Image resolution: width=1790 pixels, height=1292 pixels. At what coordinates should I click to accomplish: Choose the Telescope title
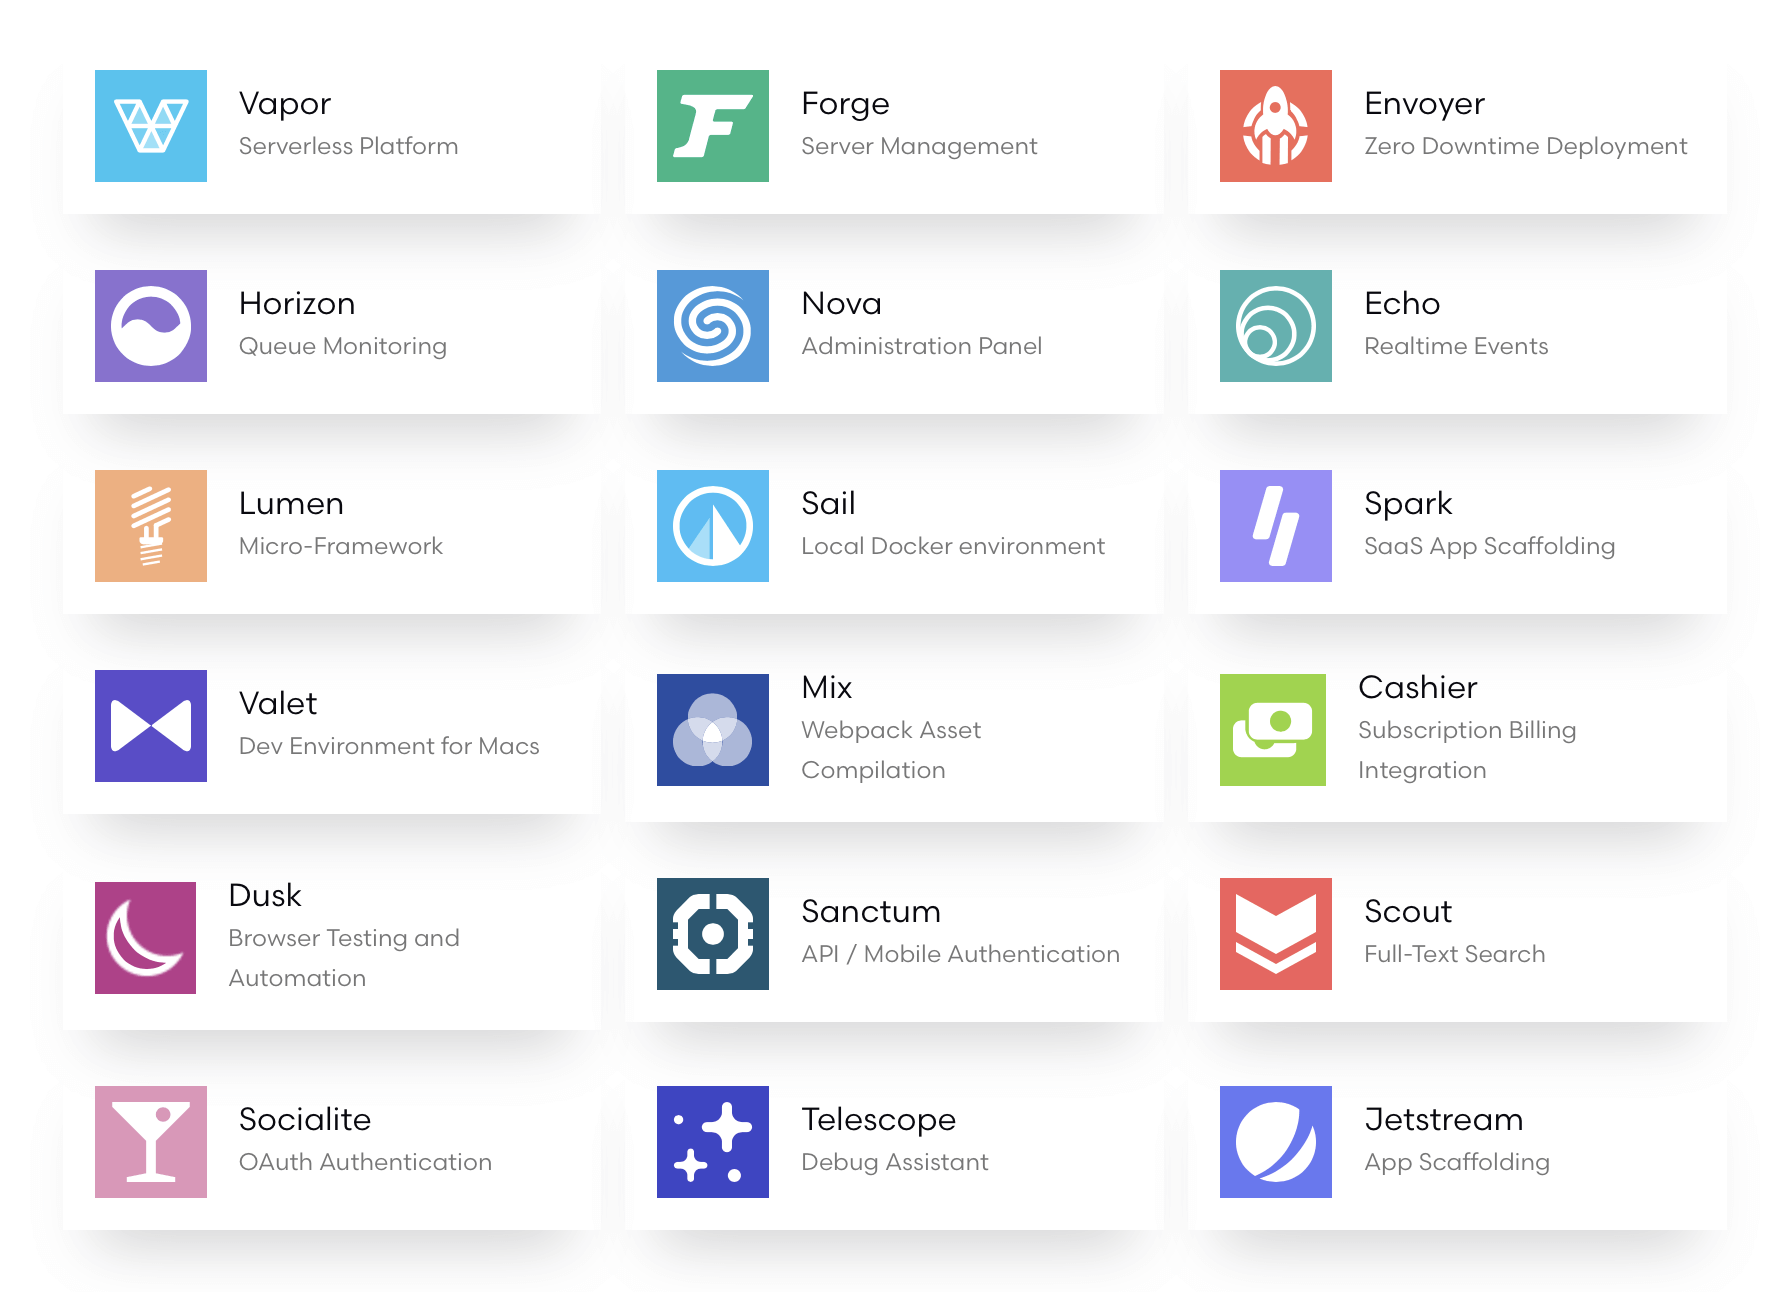878,1120
